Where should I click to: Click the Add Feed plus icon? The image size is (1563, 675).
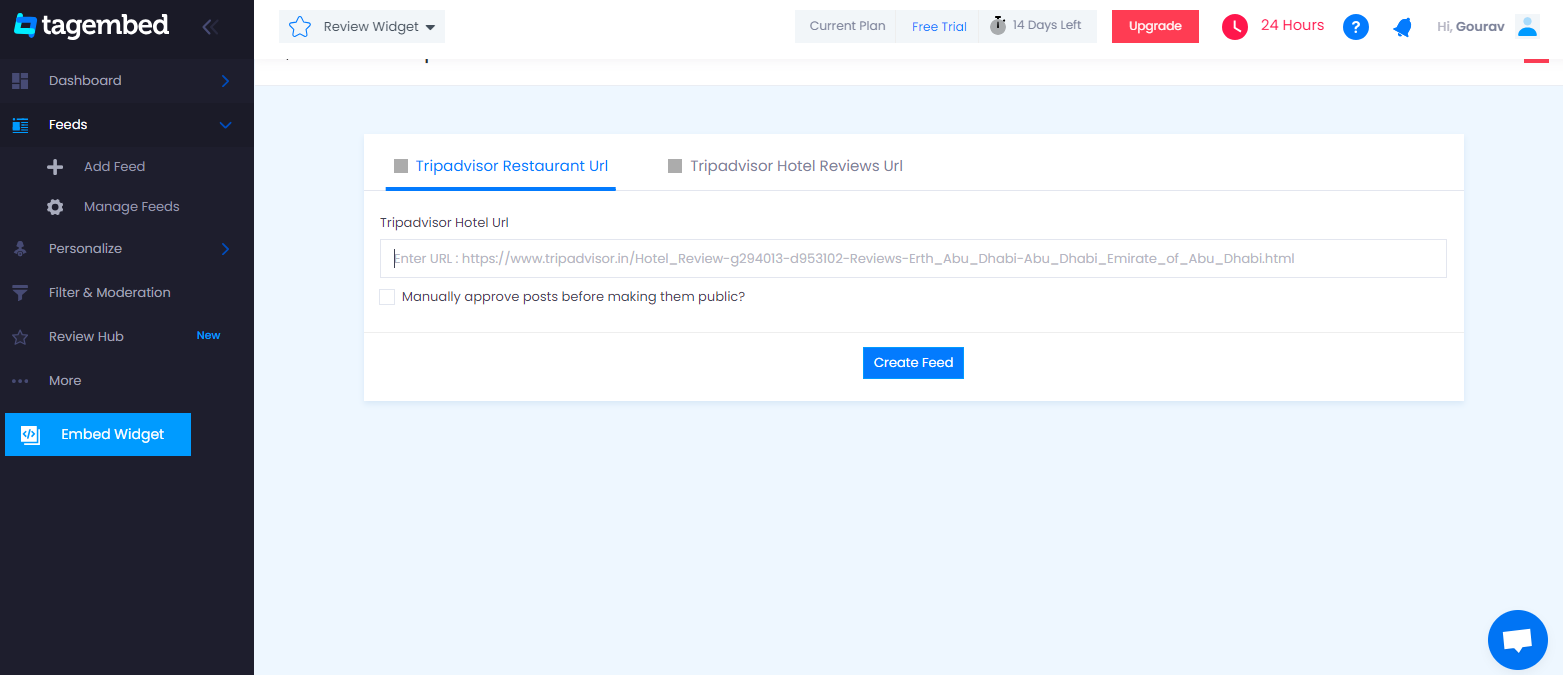[55, 167]
